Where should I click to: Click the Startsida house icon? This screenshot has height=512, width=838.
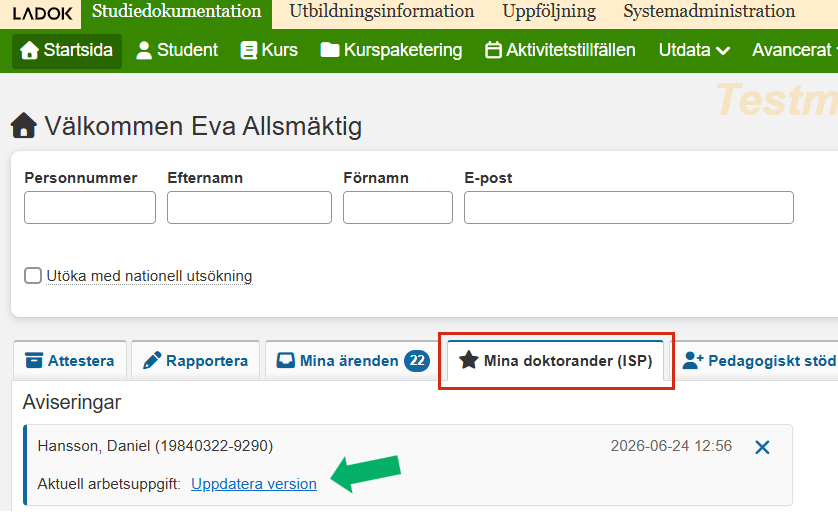tap(29, 50)
